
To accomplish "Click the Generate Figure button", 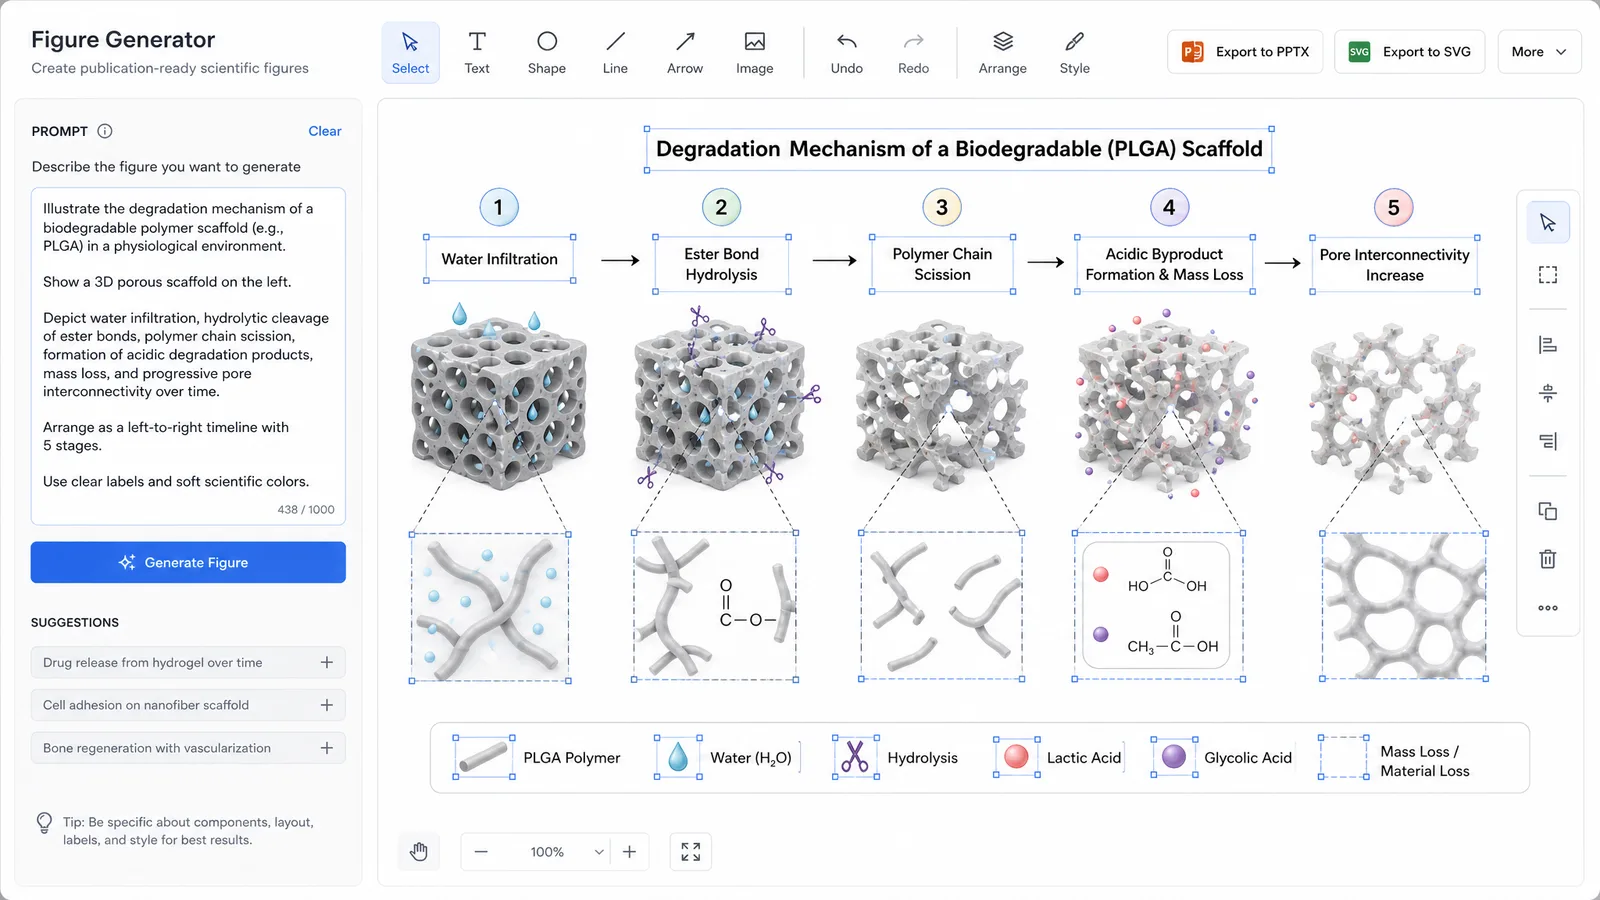I will coord(188,562).
